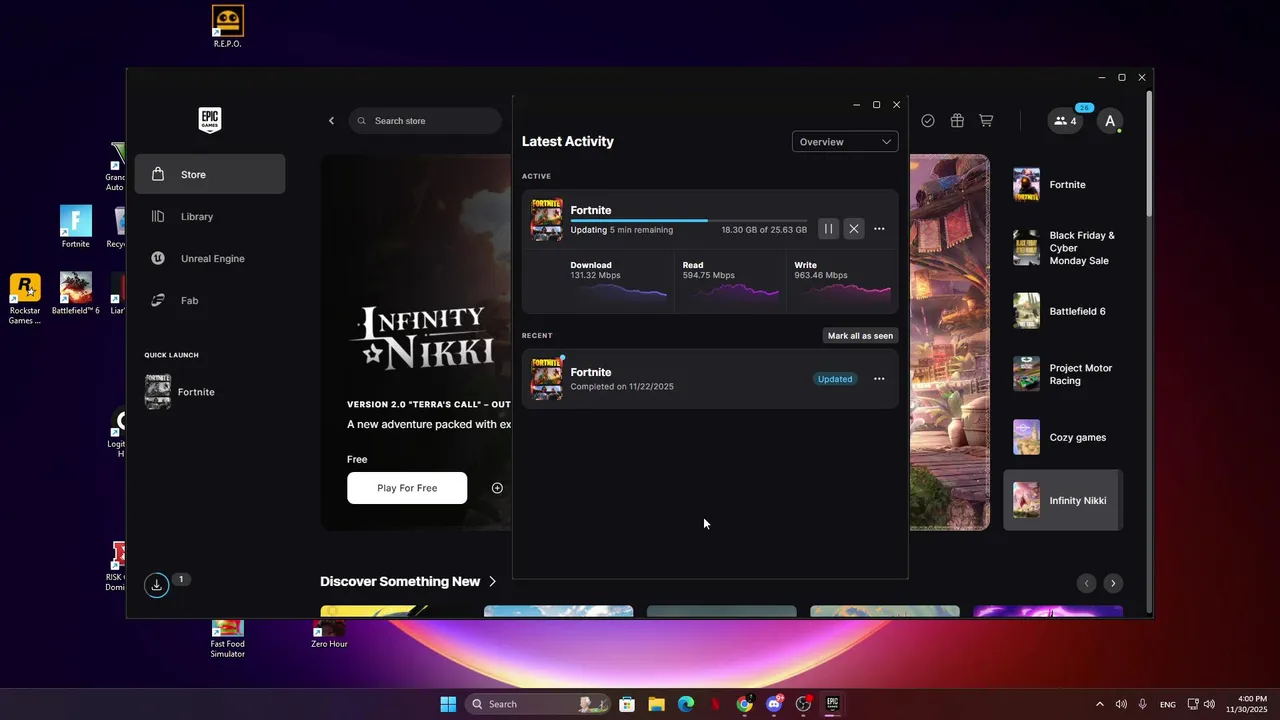Launch Fortnite from Quick Launch
The width and height of the screenshot is (1280, 720).
click(210, 392)
